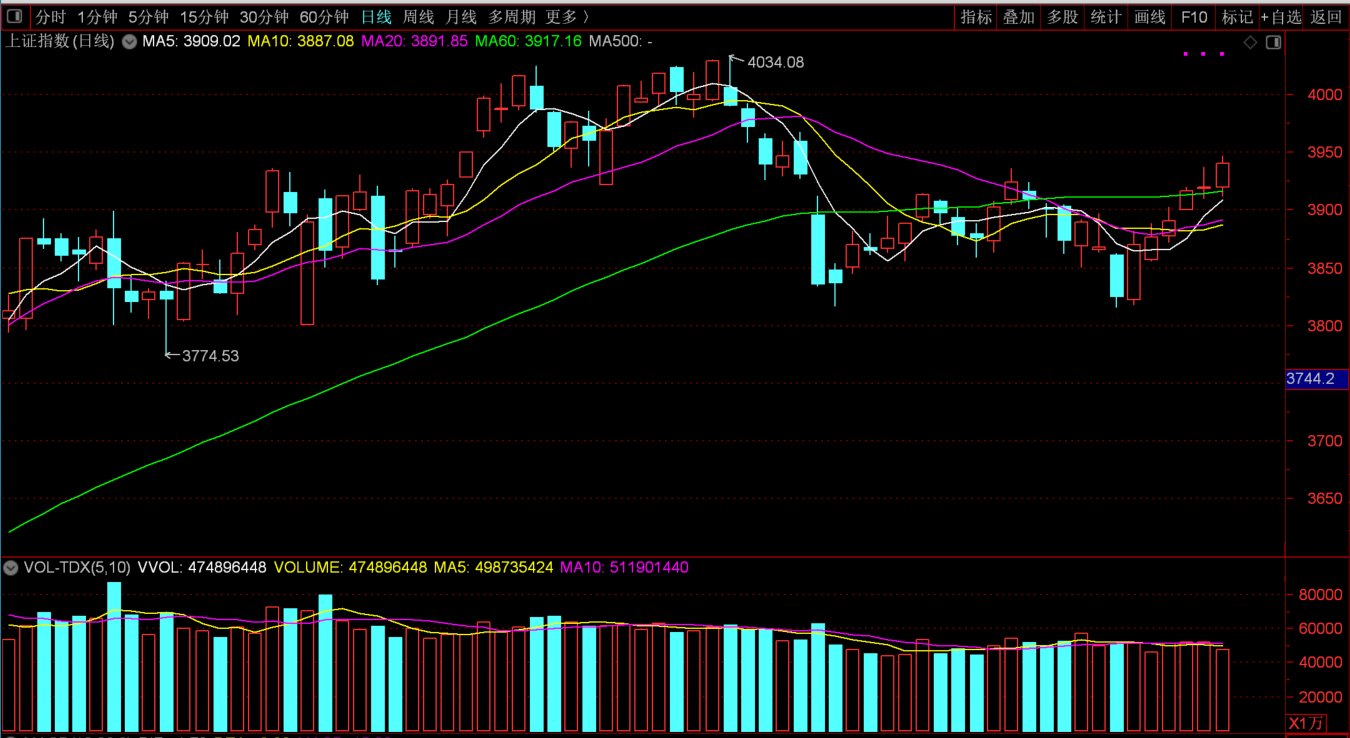The image size is (1350, 738).
Task: Select the 60分钟 period tab
Action: (324, 17)
